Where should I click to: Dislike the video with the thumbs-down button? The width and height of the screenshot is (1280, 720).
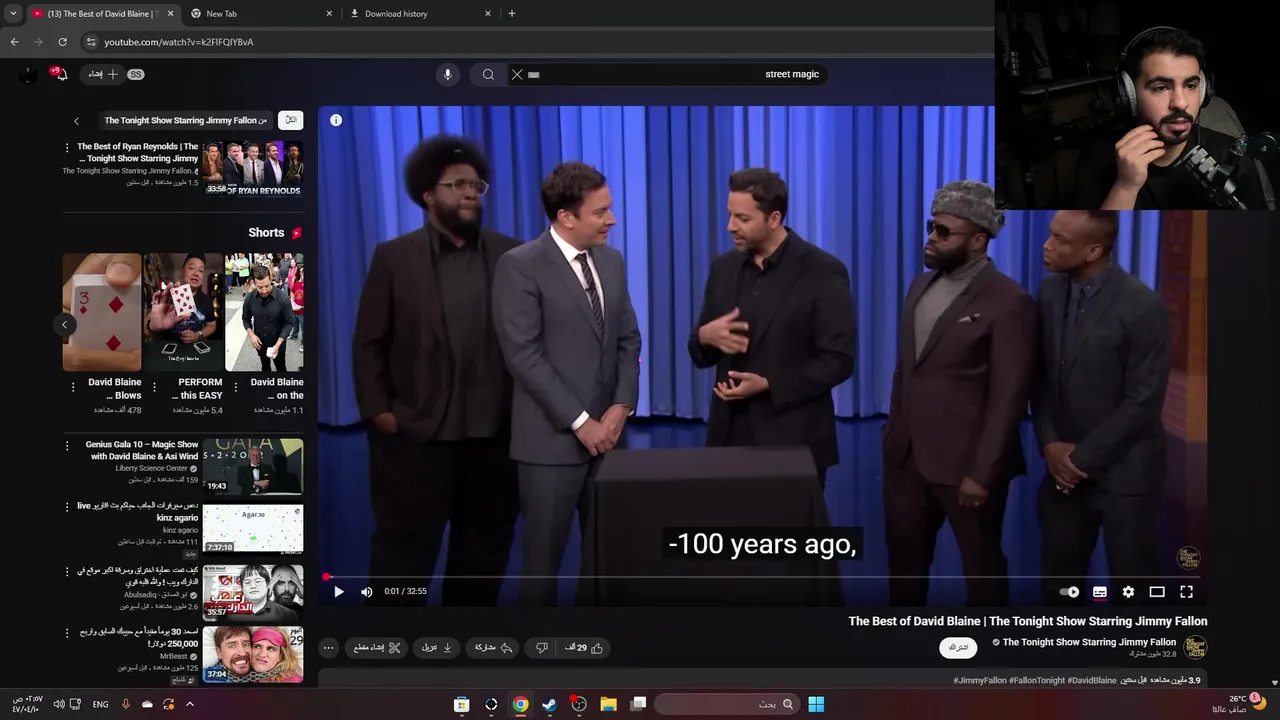click(x=542, y=648)
